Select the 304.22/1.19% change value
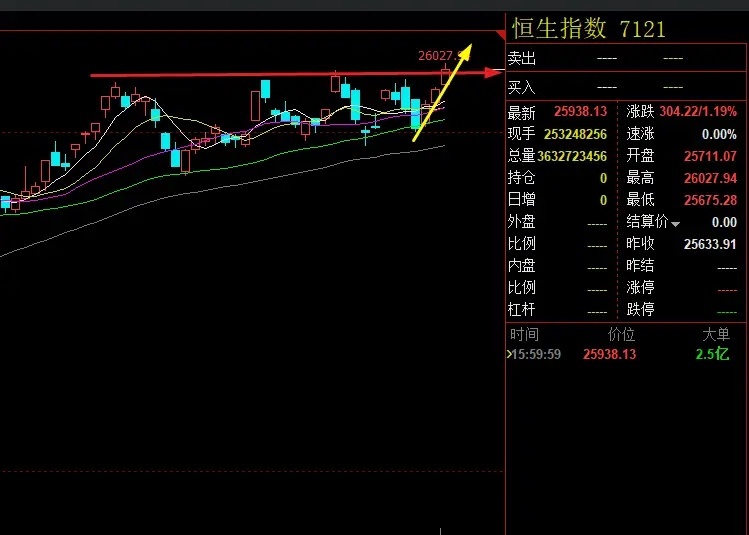Image resolution: width=749 pixels, height=535 pixels. (698, 112)
